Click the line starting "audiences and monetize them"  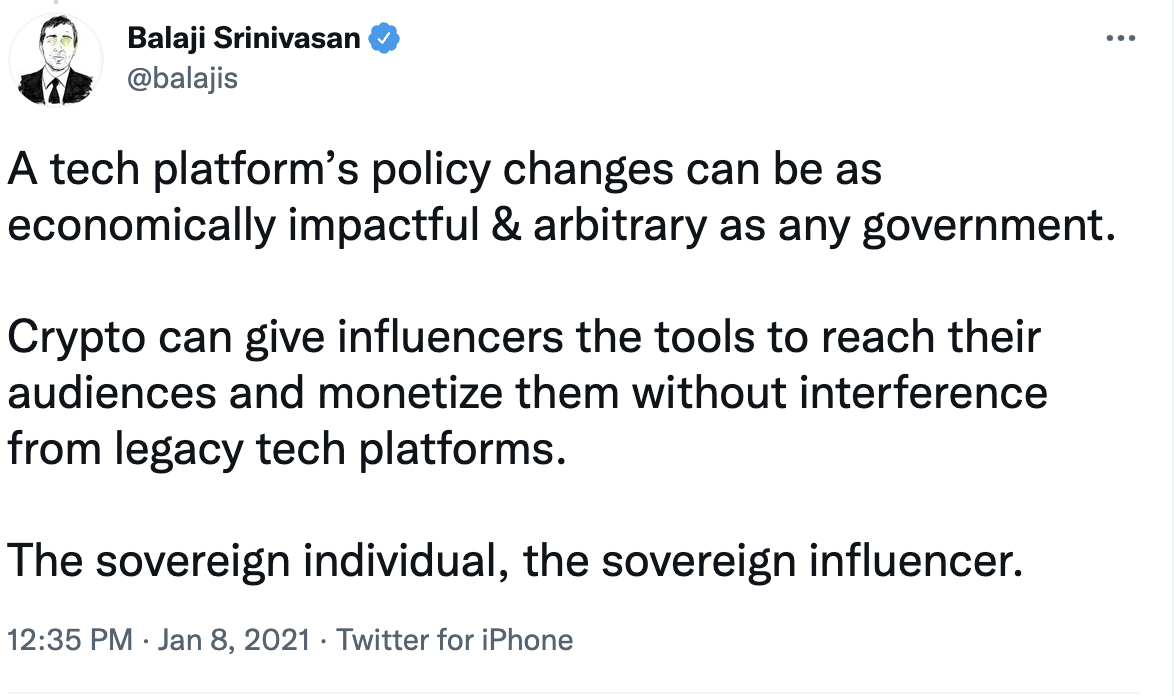point(527,393)
